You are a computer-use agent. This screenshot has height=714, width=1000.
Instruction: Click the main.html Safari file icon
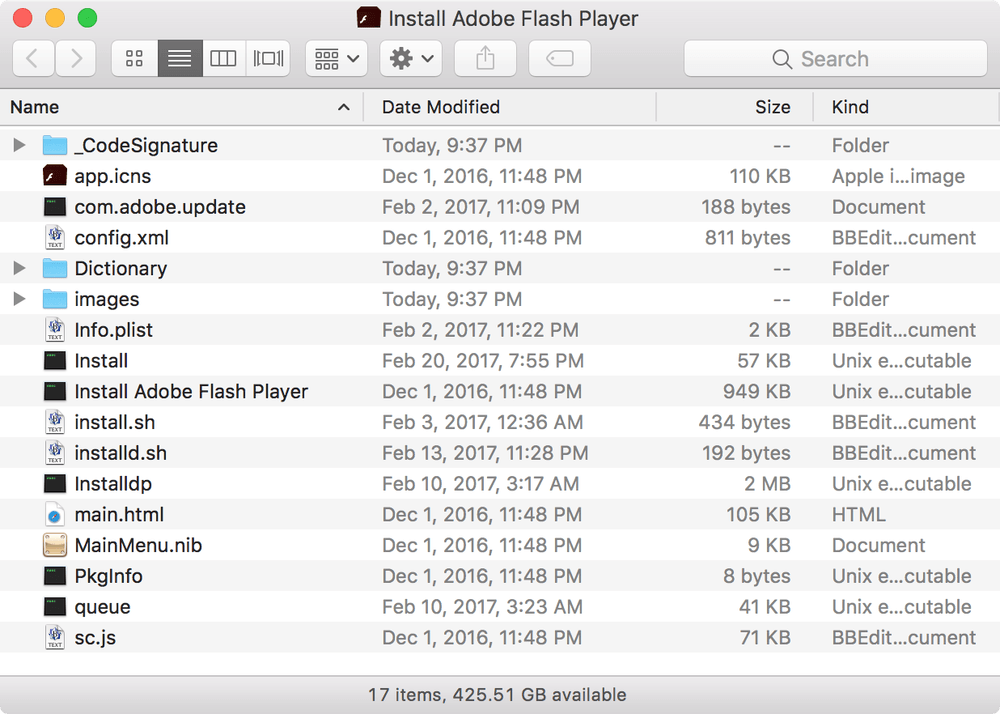[x=55, y=515]
